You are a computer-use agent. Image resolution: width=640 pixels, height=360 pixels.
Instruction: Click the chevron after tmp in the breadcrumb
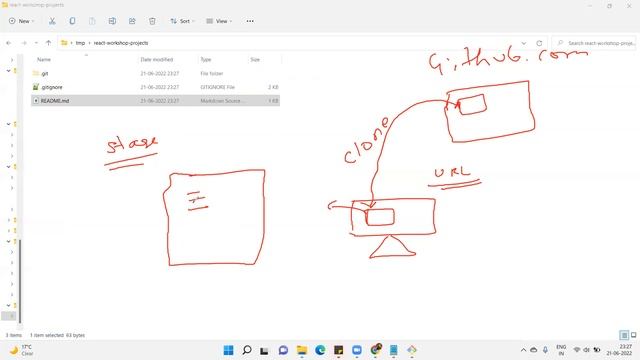point(89,43)
